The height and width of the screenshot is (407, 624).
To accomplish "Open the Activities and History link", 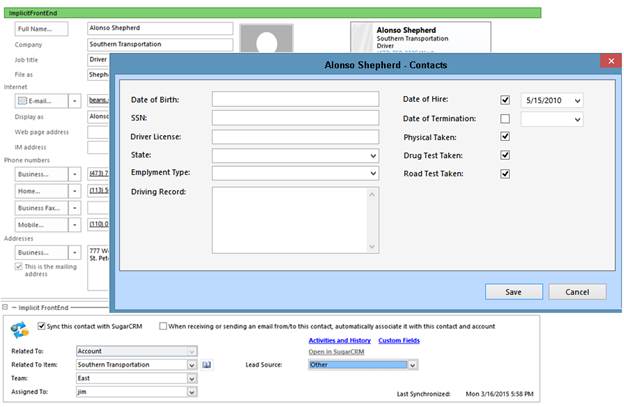I will point(338,341).
